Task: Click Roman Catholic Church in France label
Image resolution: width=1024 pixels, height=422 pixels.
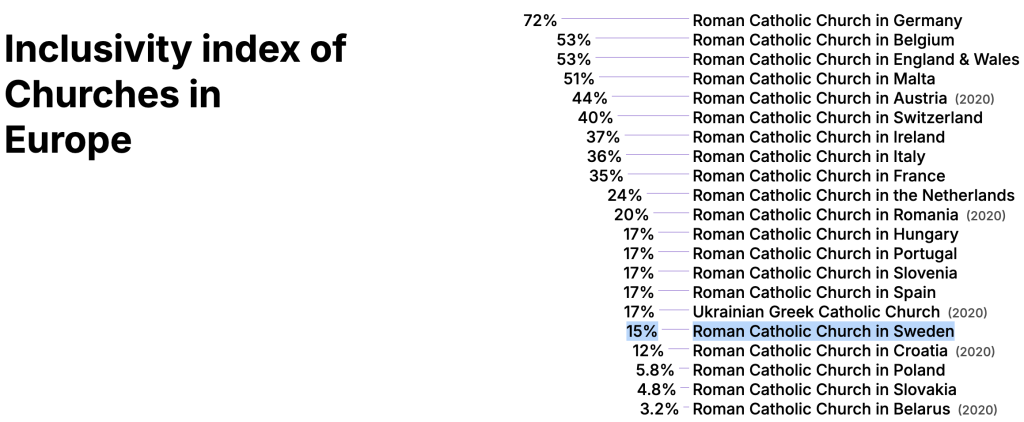Action: pyautogui.click(x=818, y=176)
